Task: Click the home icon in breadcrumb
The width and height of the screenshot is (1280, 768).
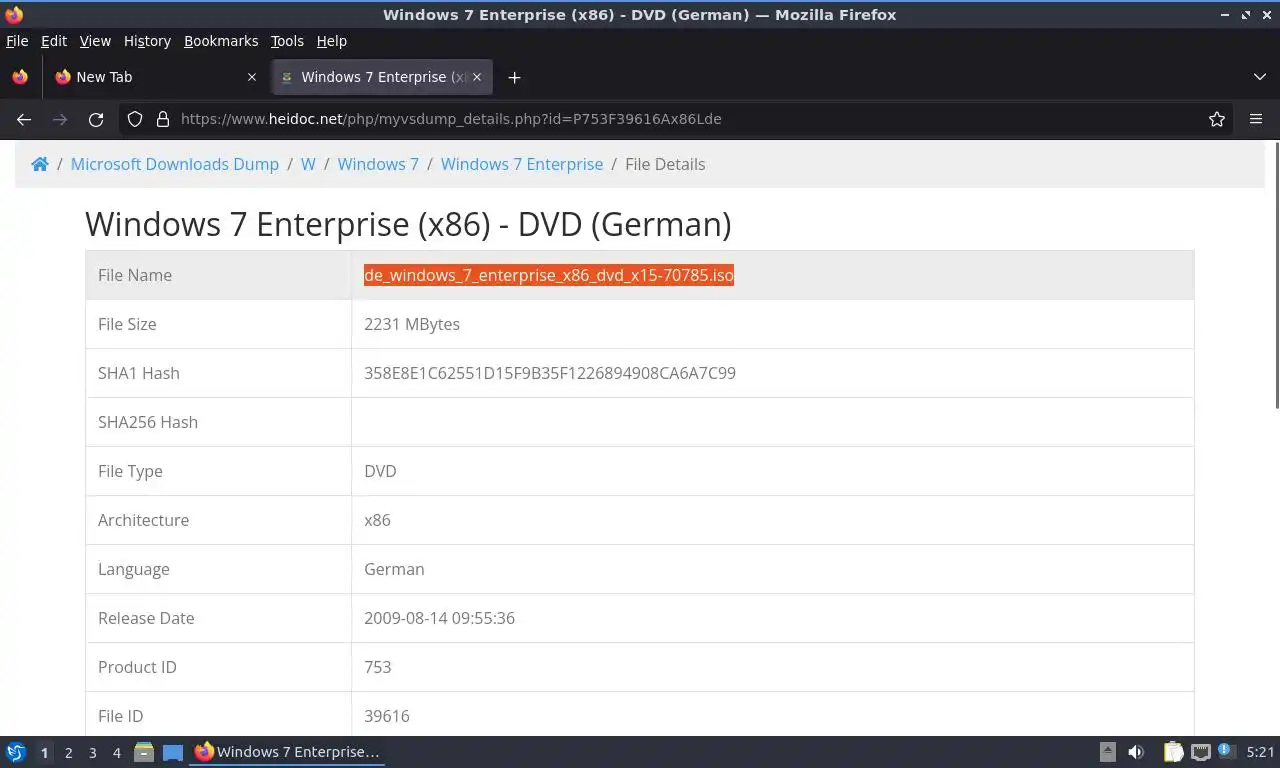Action: [40, 164]
